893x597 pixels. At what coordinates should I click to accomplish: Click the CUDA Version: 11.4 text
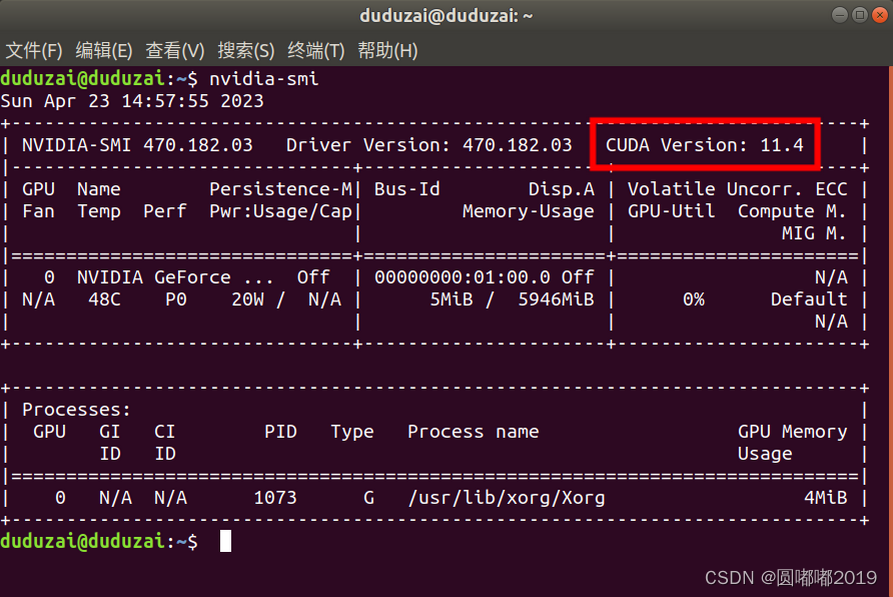[x=704, y=145]
